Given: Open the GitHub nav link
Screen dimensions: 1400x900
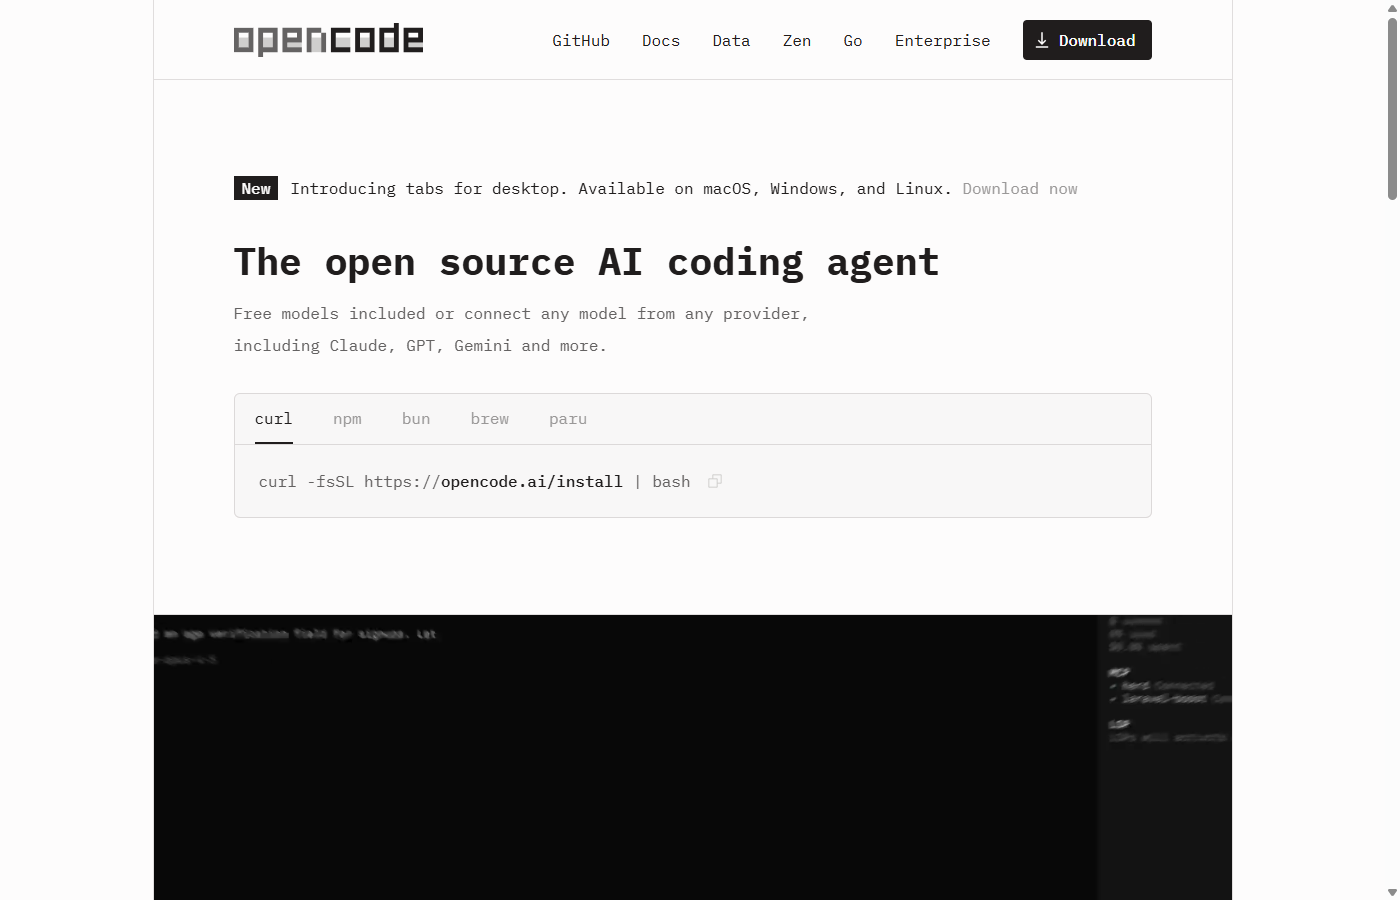Looking at the screenshot, I should (x=581, y=41).
